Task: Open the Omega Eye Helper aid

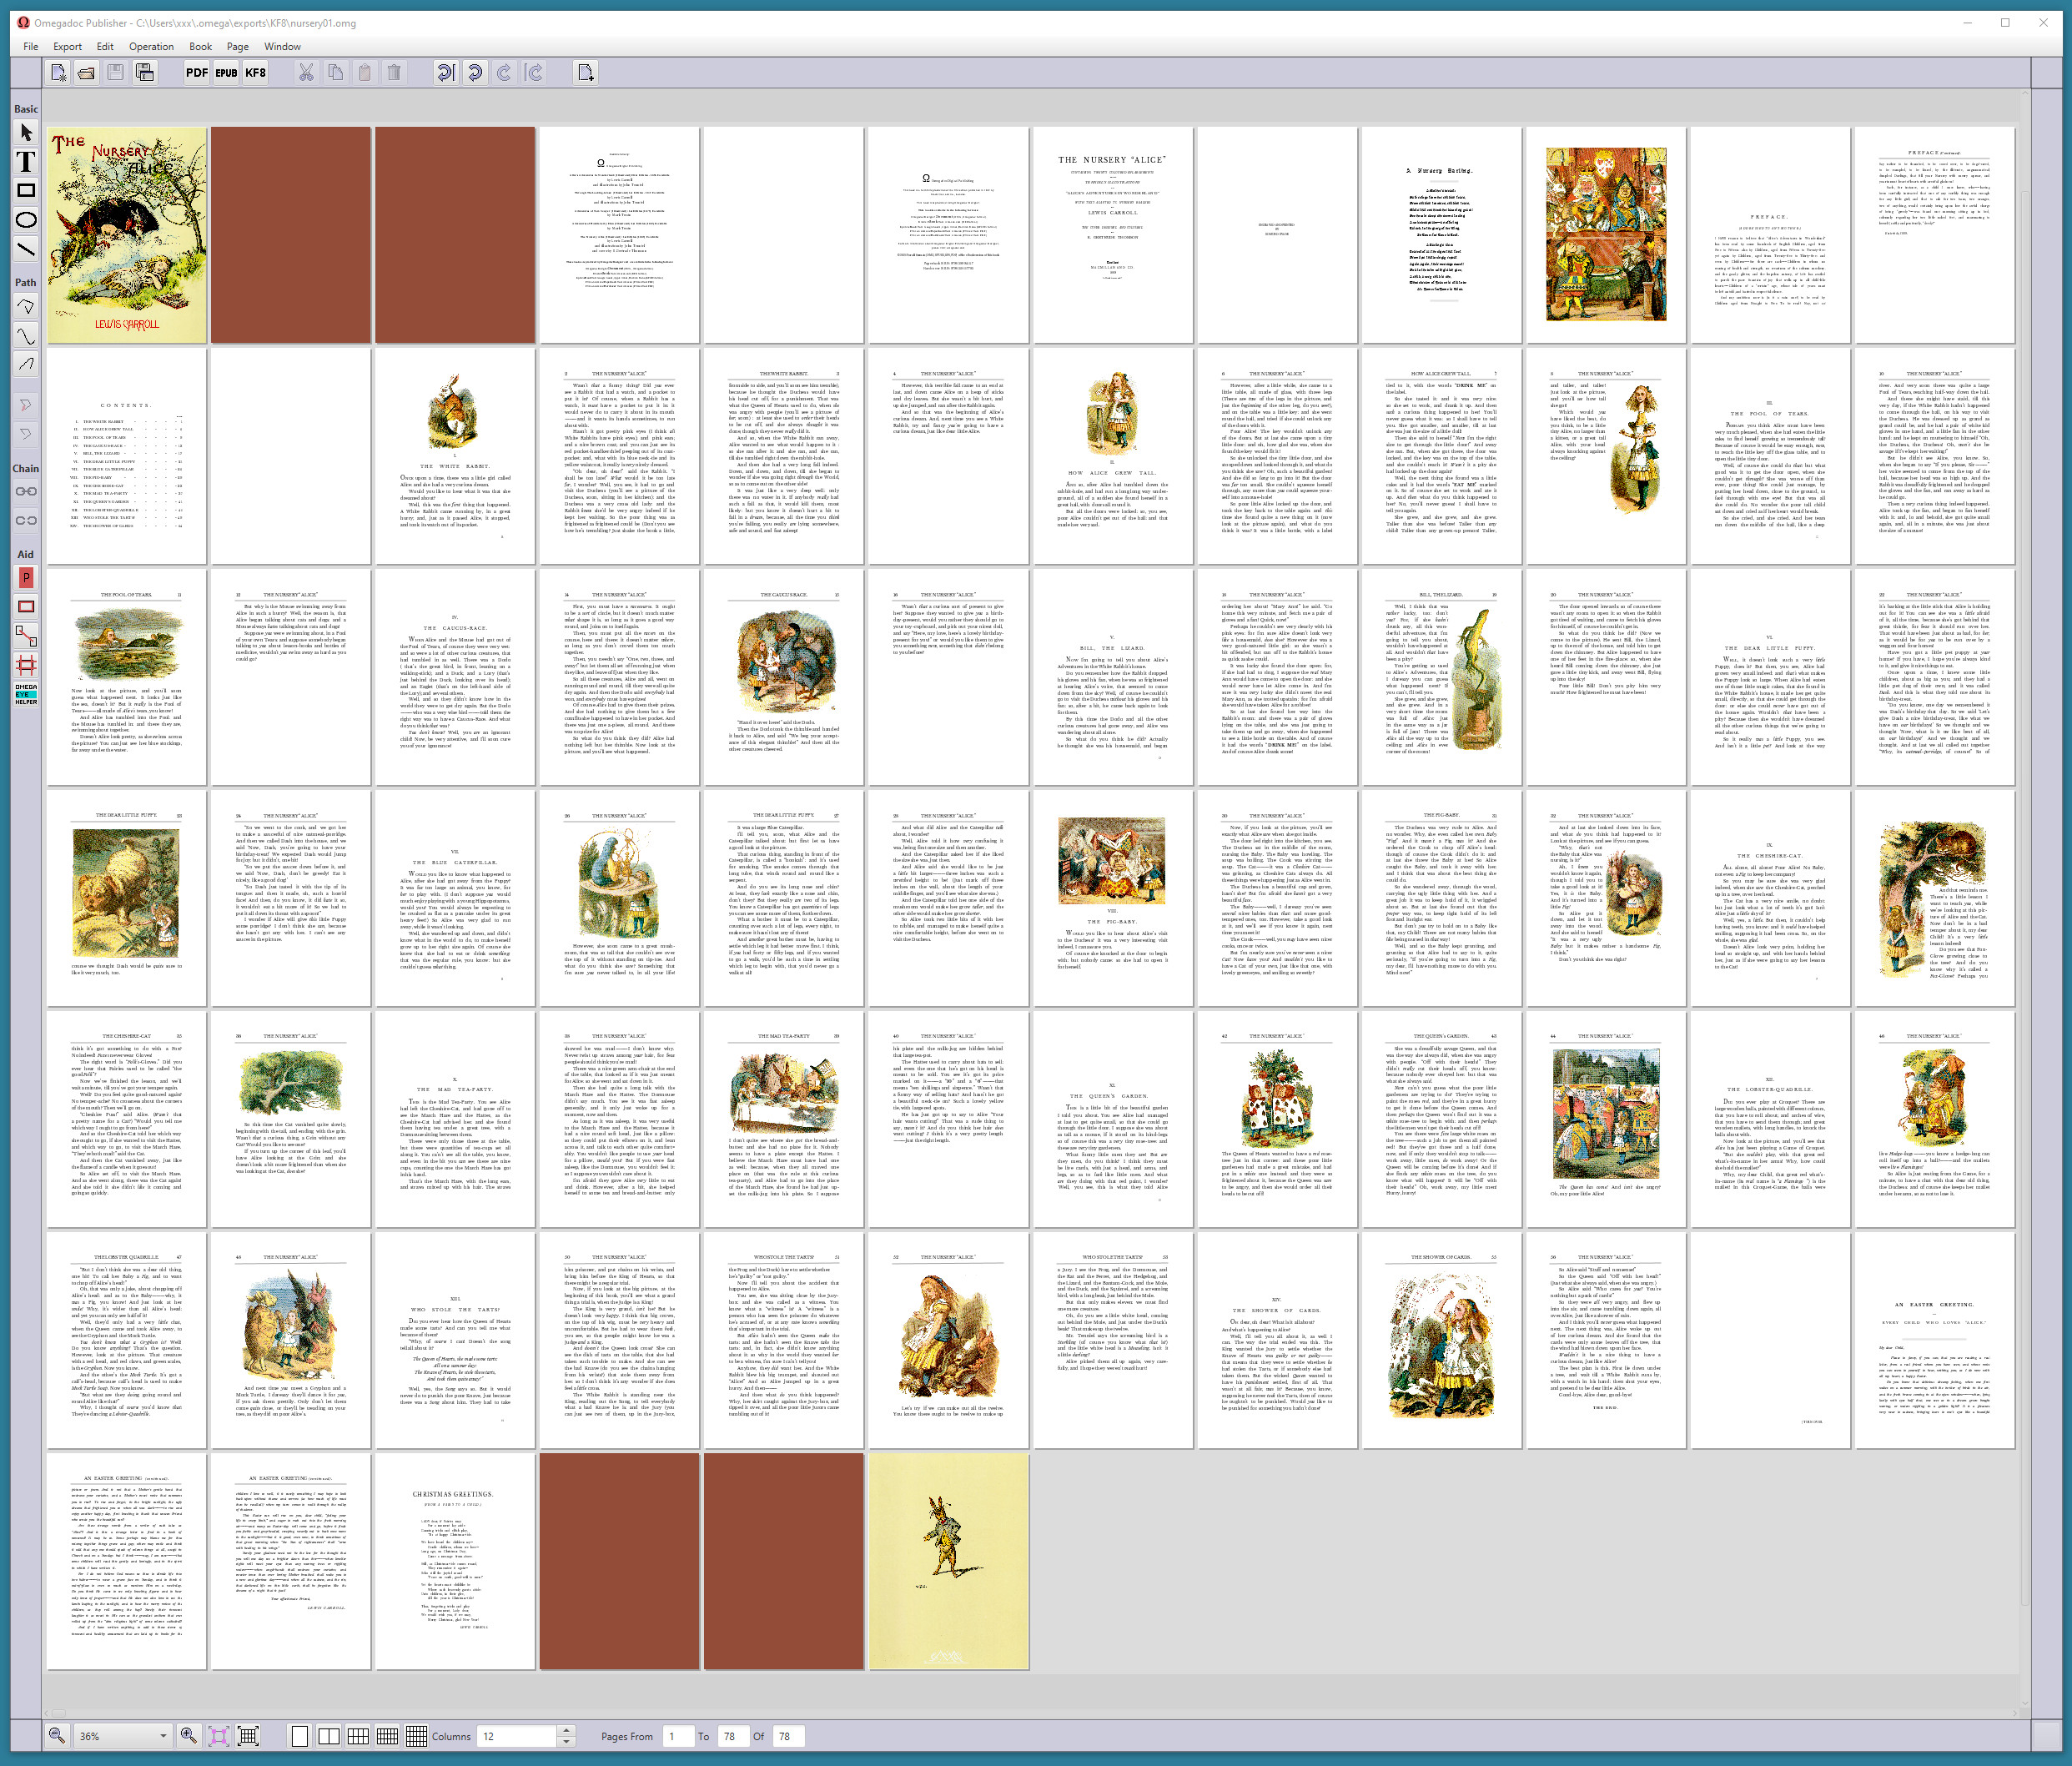Action: tap(26, 694)
